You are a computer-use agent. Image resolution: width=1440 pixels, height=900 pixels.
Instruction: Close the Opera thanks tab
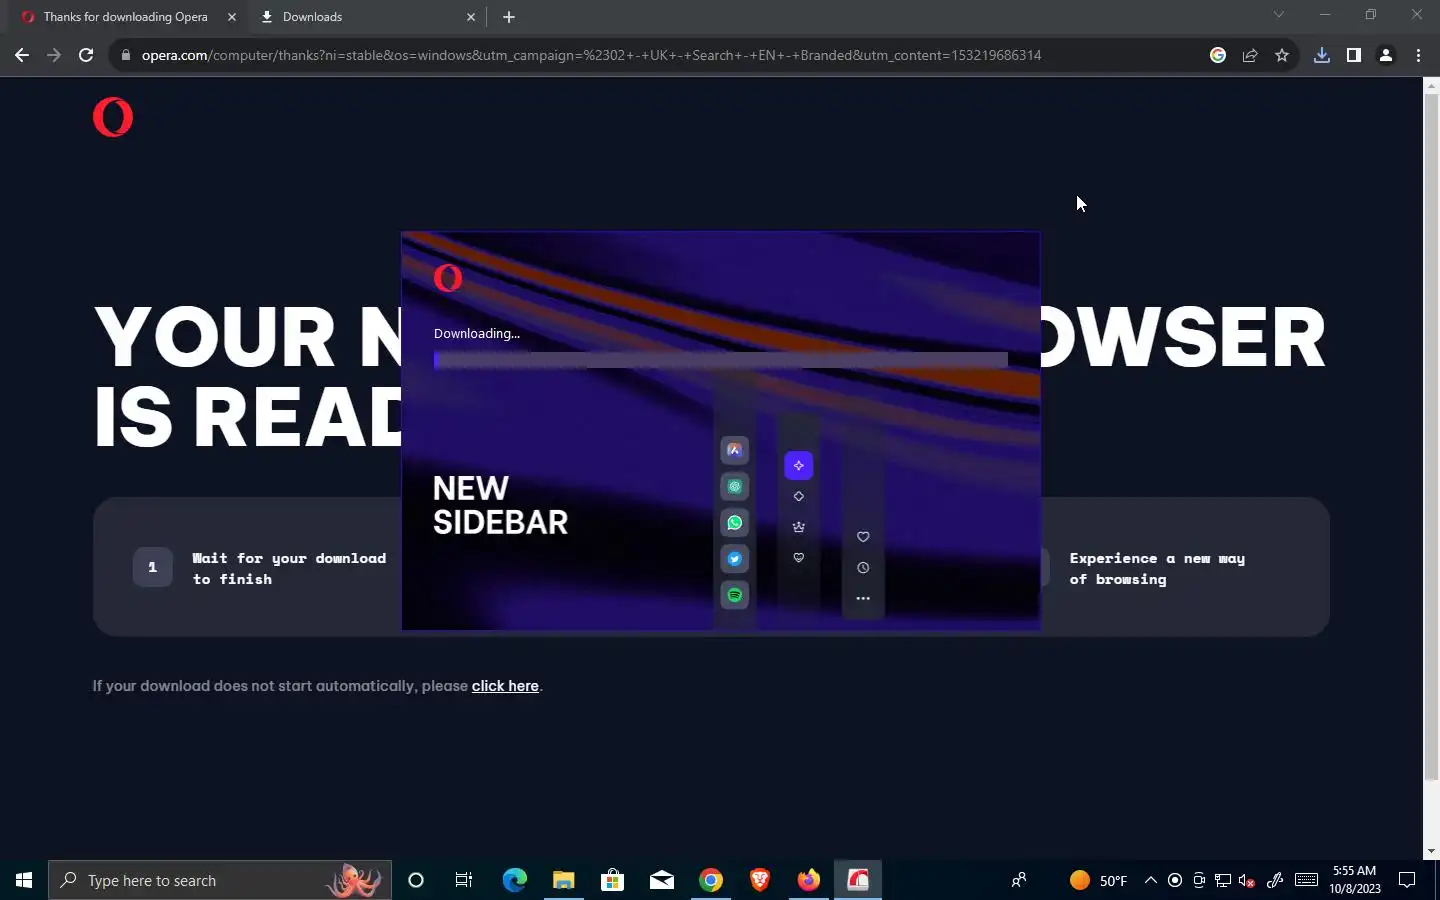click(x=232, y=17)
